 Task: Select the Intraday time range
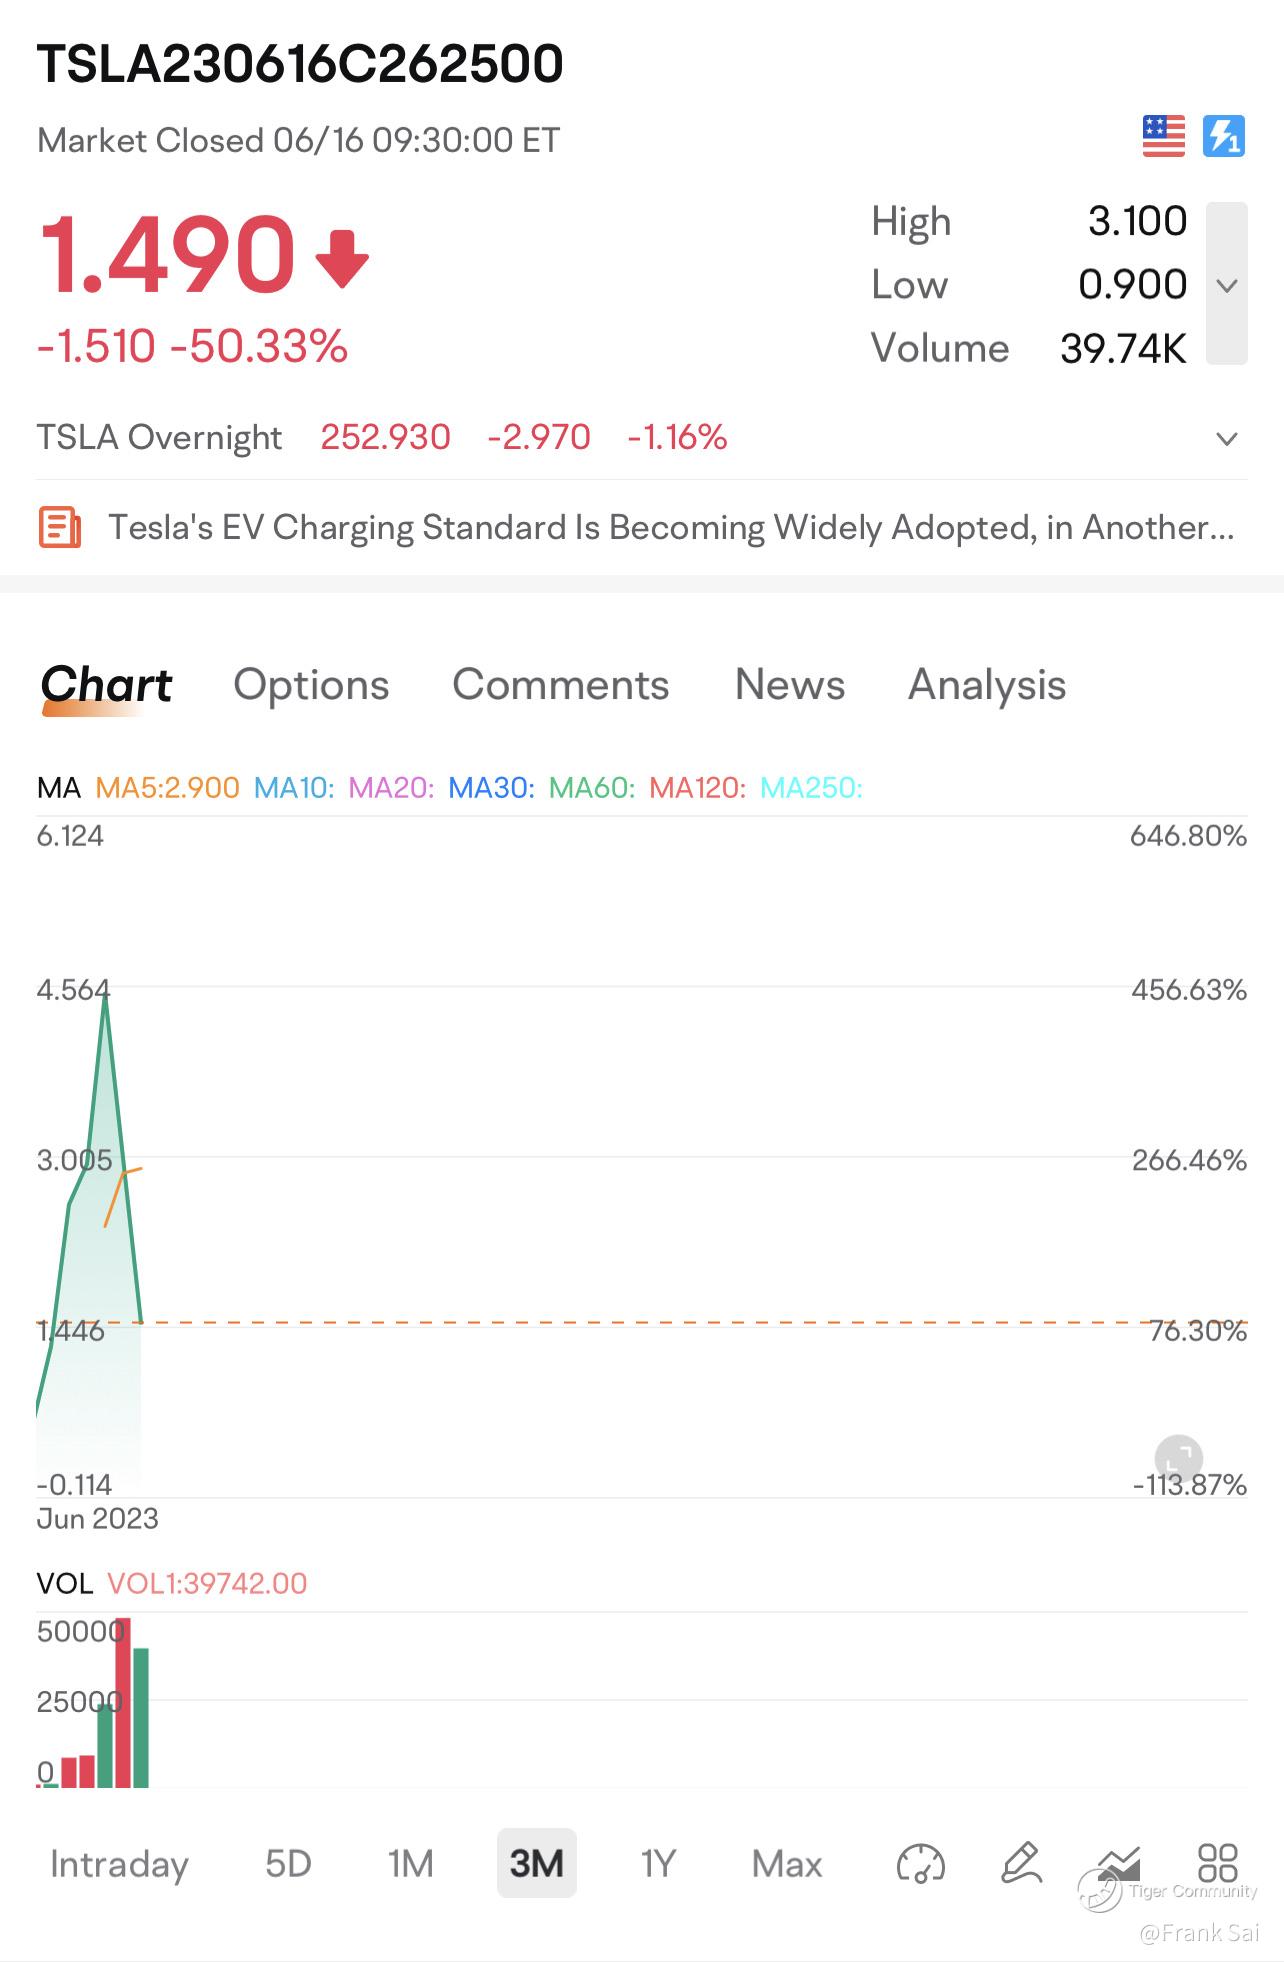point(119,1864)
